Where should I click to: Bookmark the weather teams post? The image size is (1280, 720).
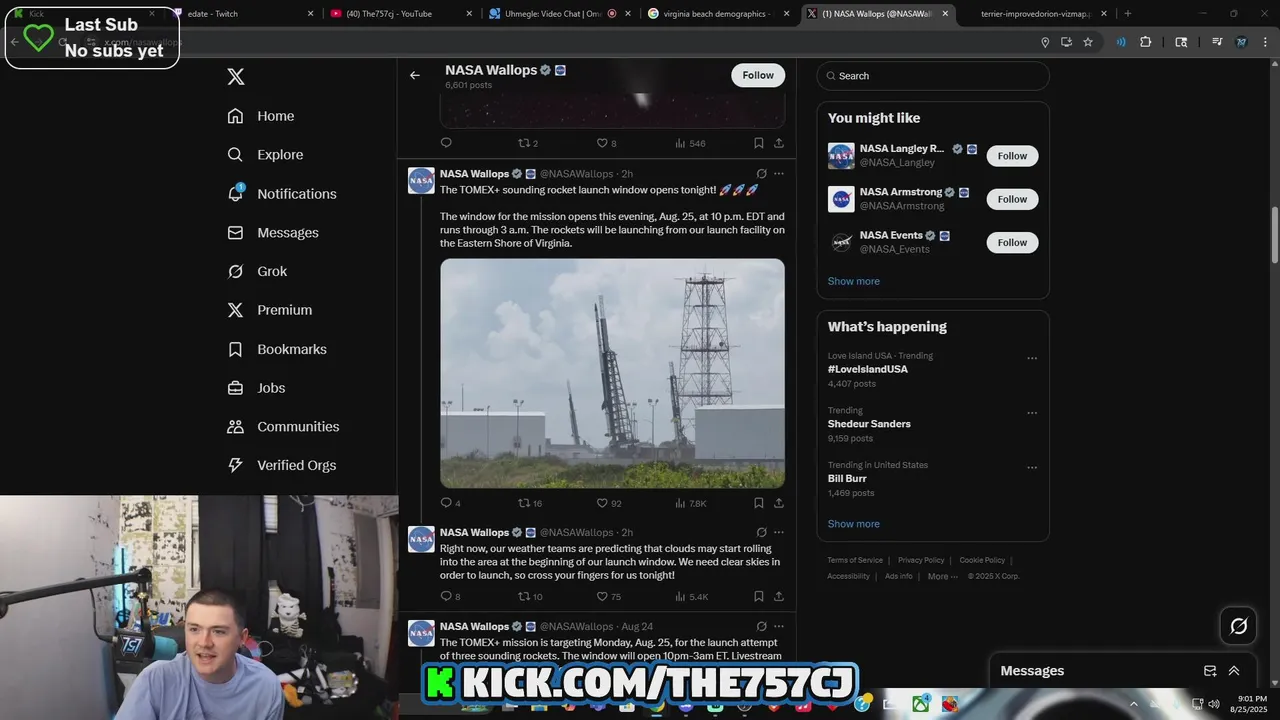point(759,597)
